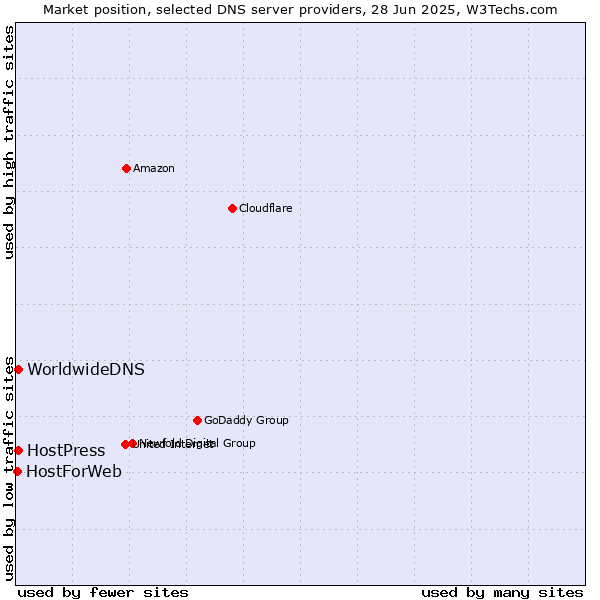
Task: Click the 'Cloudflare' label text
Action: [x=266, y=208]
